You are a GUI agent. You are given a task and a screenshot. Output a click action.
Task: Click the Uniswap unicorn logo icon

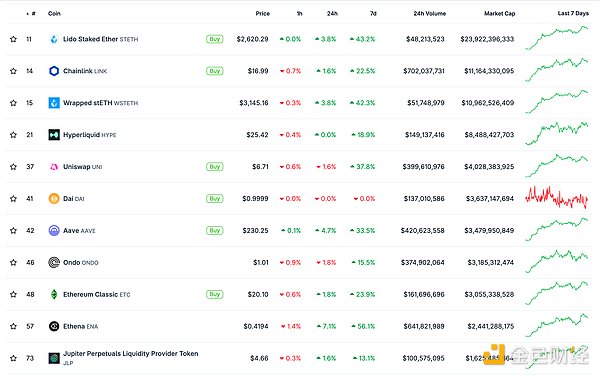[54, 167]
